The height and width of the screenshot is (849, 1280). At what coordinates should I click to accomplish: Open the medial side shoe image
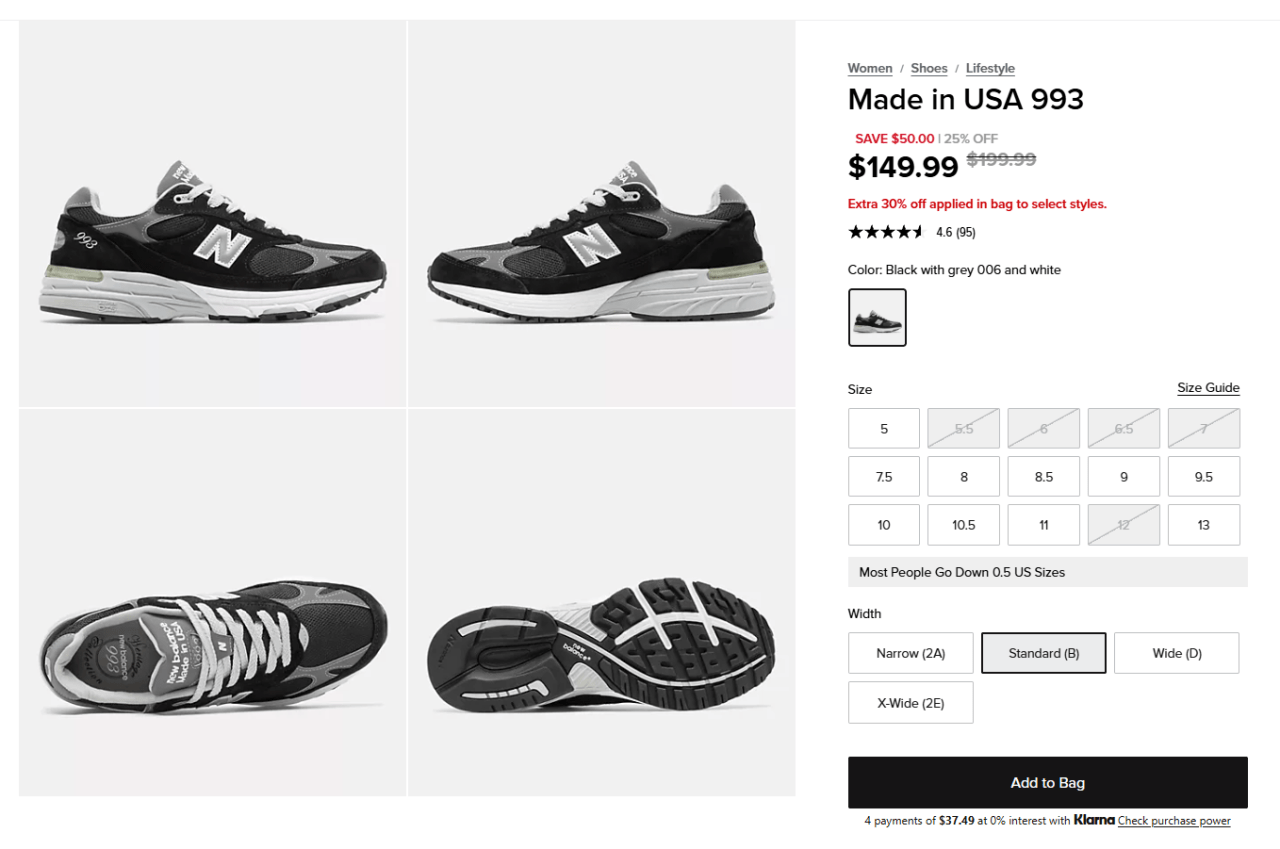602,213
